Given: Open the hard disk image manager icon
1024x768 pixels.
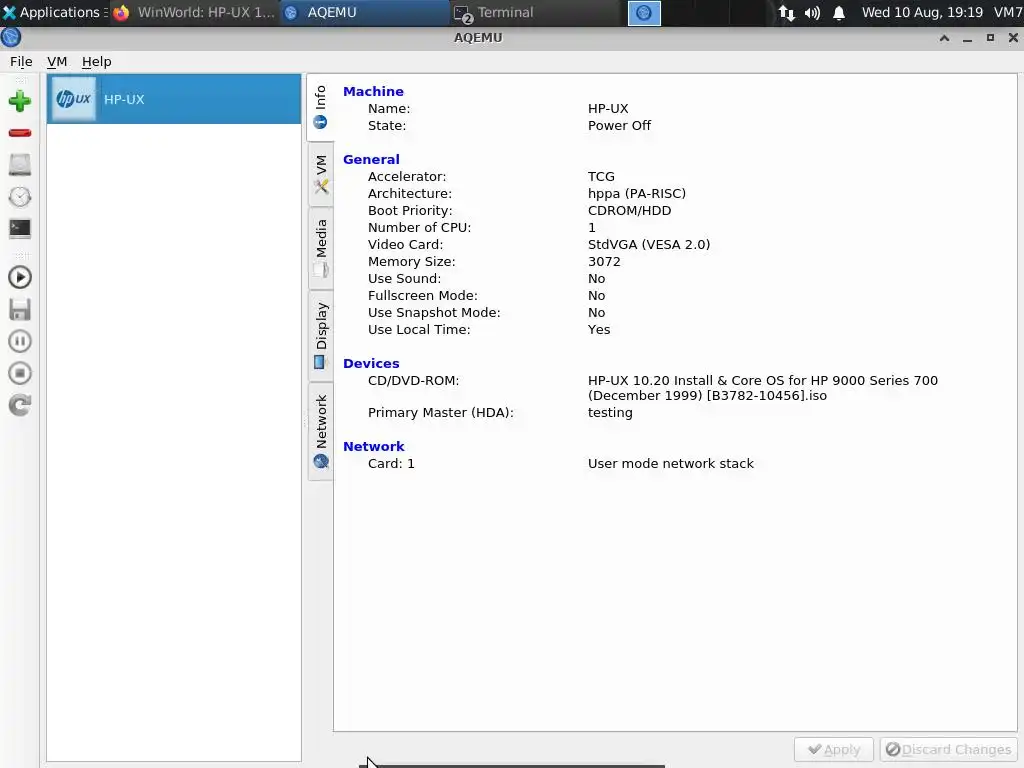Looking at the screenshot, I should click(20, 165).
